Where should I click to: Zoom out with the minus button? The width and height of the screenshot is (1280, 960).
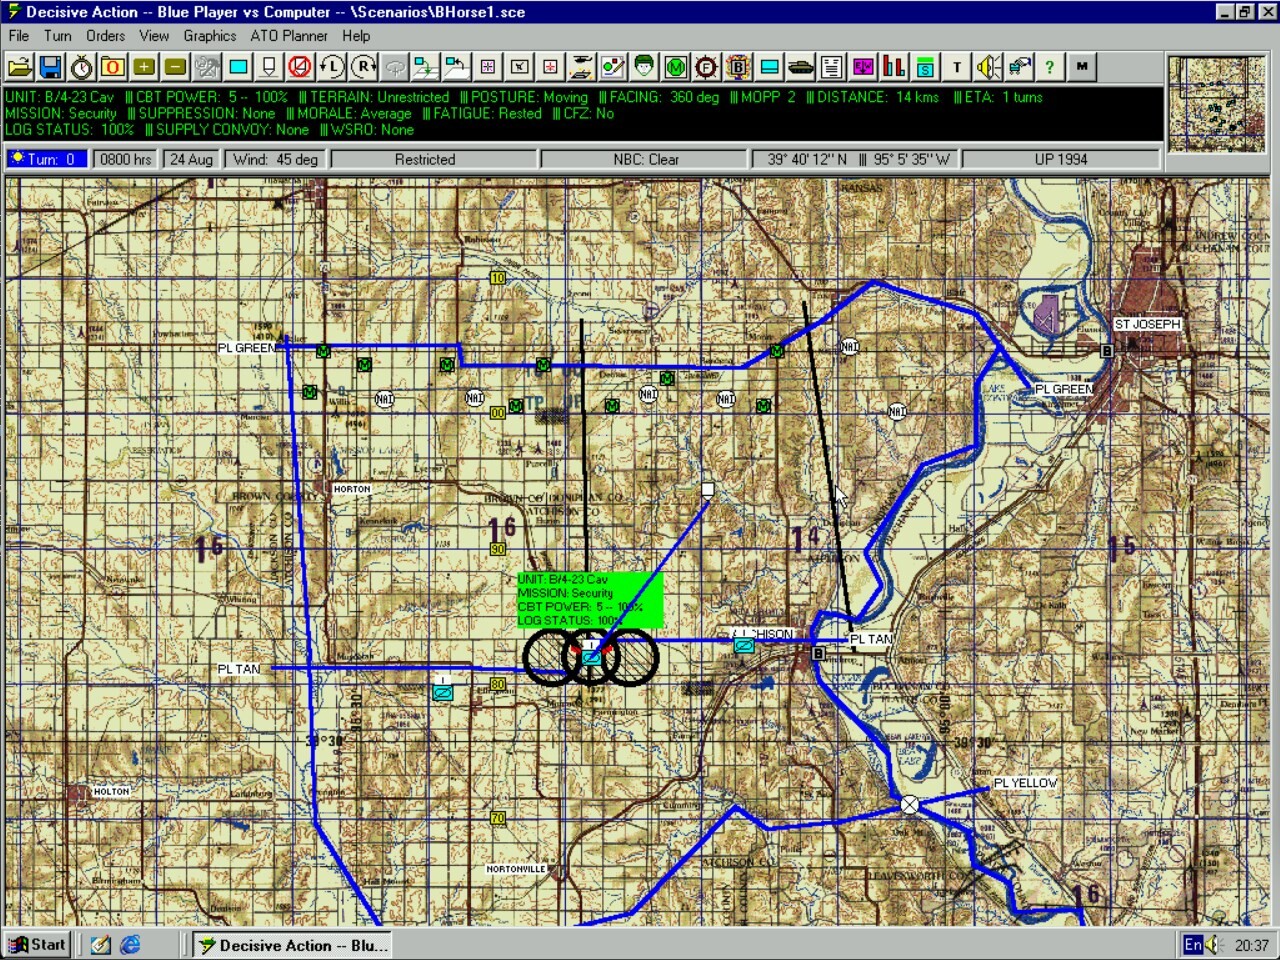(x=175, y=67)
